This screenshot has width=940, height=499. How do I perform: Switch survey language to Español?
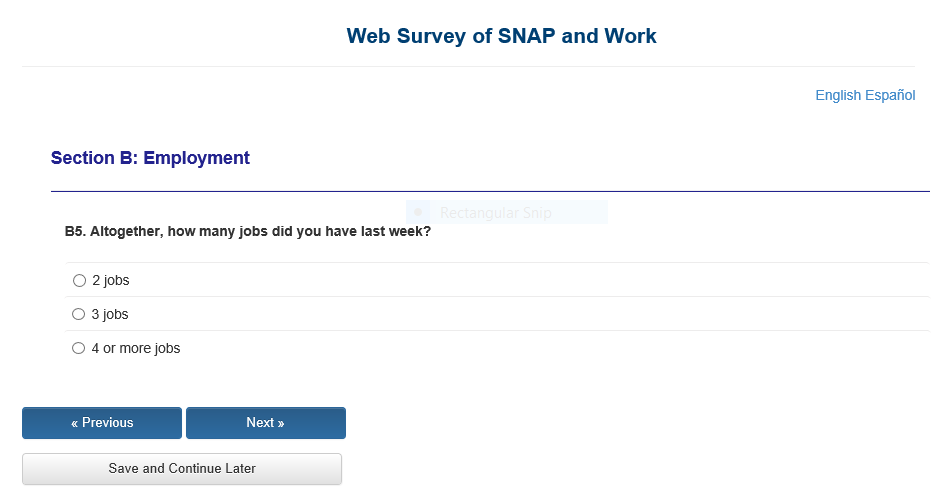(890, 96)
